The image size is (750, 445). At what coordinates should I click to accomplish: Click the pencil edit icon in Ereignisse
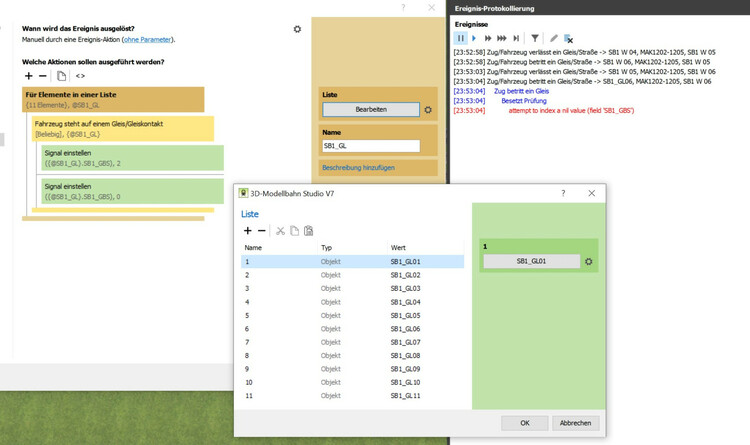point(553,38)
